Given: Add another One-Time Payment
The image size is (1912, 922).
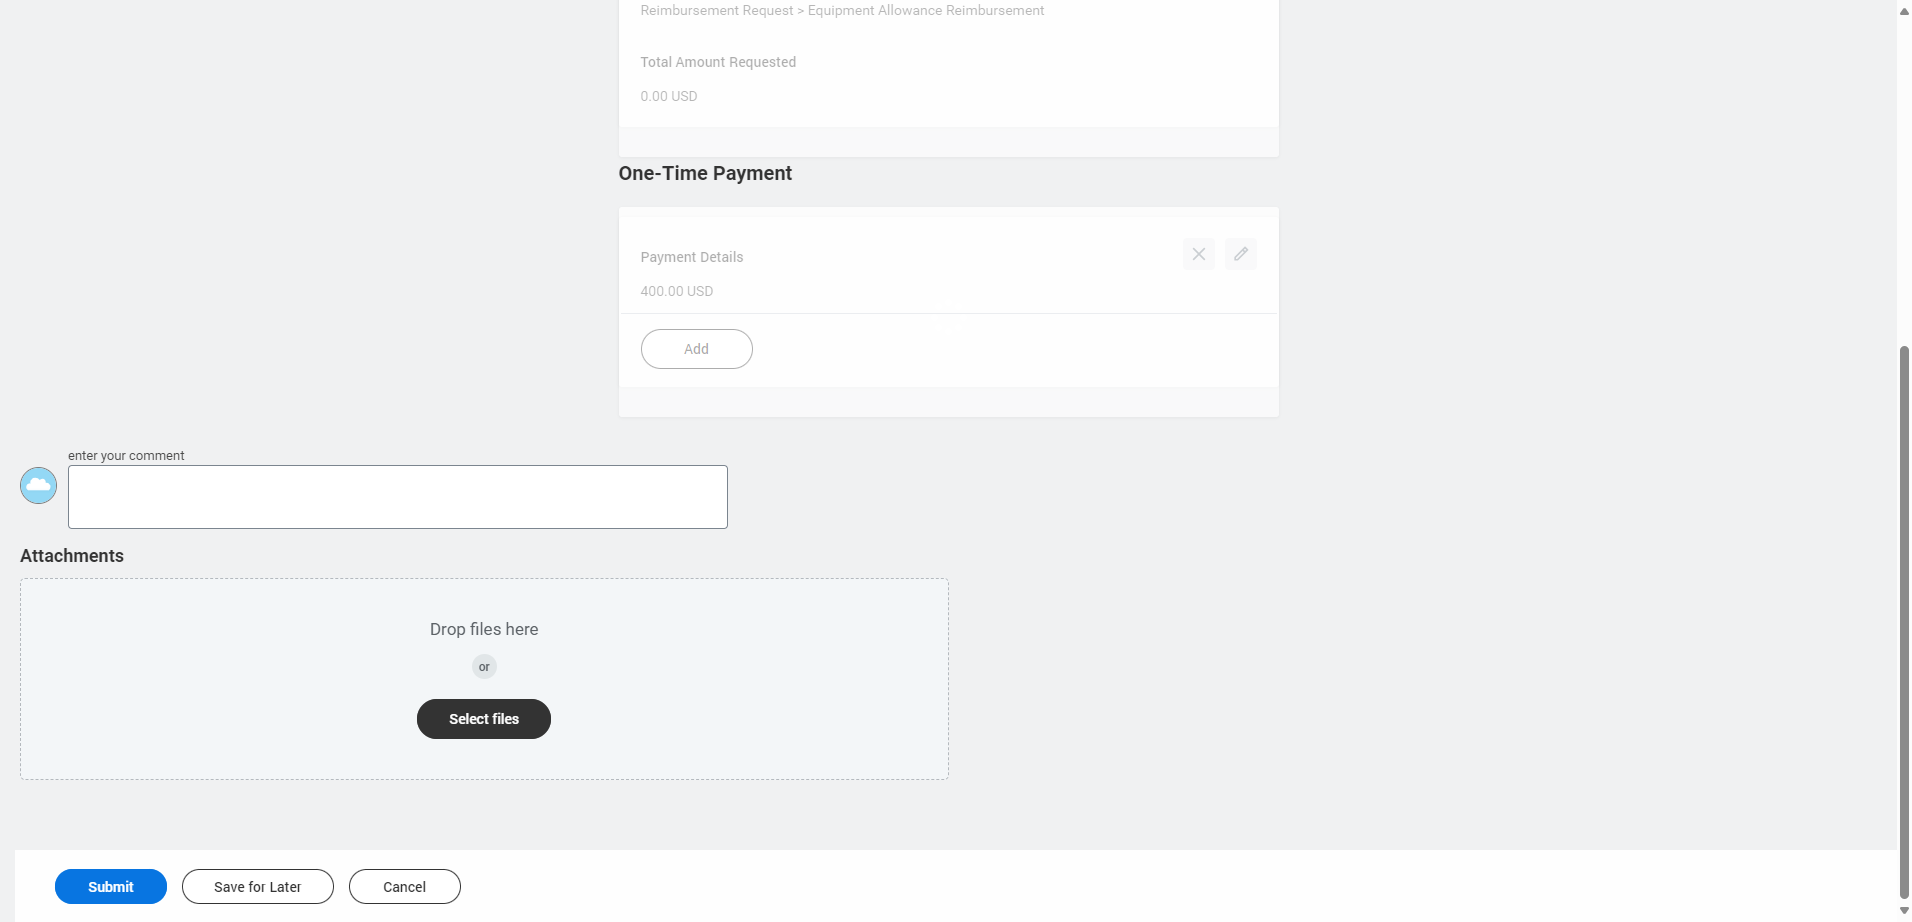Looking at the screenshot, I should pyautogui.click(x=696, y=349).
